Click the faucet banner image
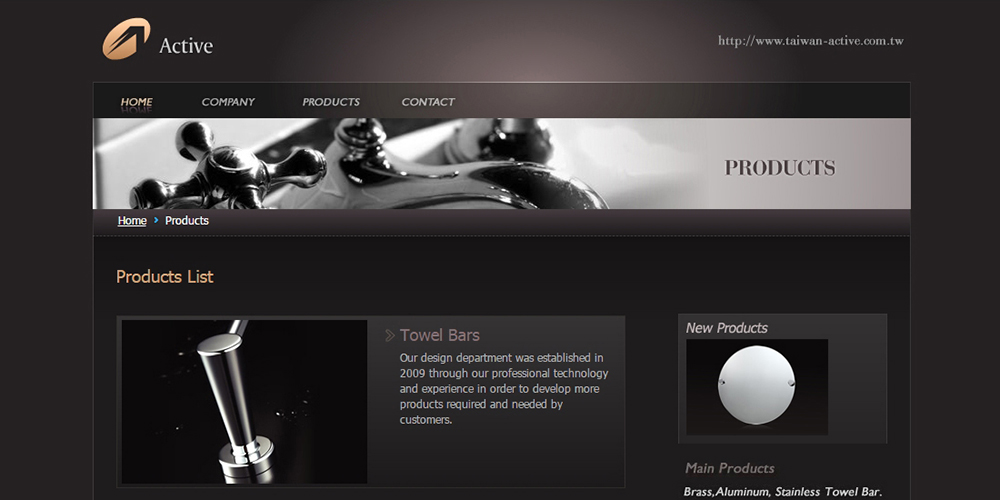The height and width of the screenshot is (500, 1000). click(502, 164)
